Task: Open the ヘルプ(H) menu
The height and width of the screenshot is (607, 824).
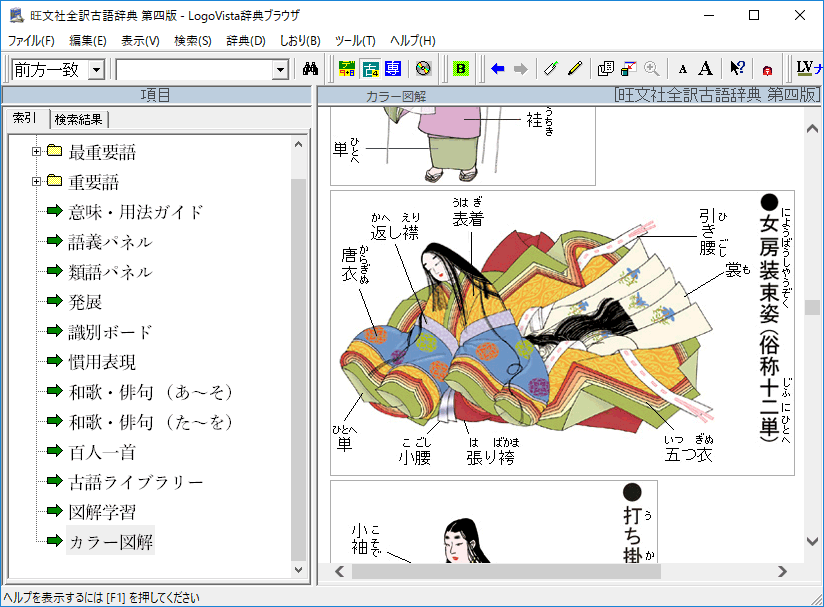Action: click(x=413, y=41)
